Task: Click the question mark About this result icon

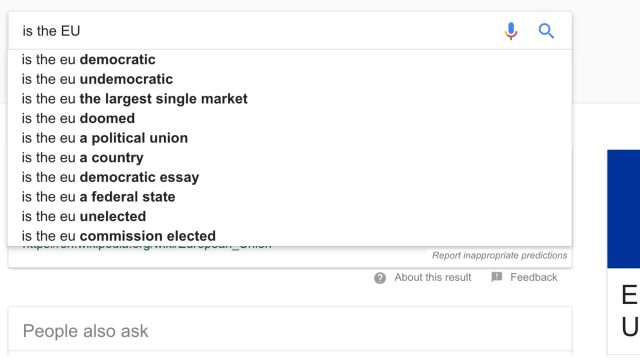Action: pos(380,278)
